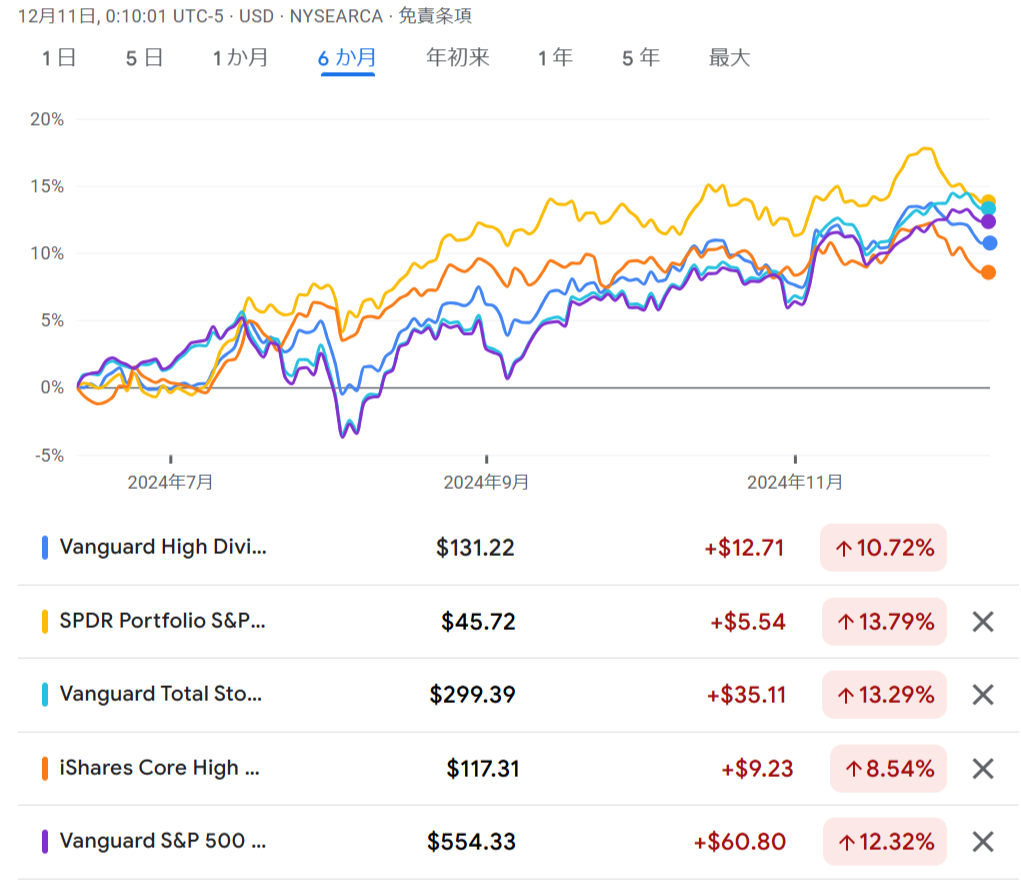Click the -5% y-axis label
1021x890 pixels.
(49, 456)
